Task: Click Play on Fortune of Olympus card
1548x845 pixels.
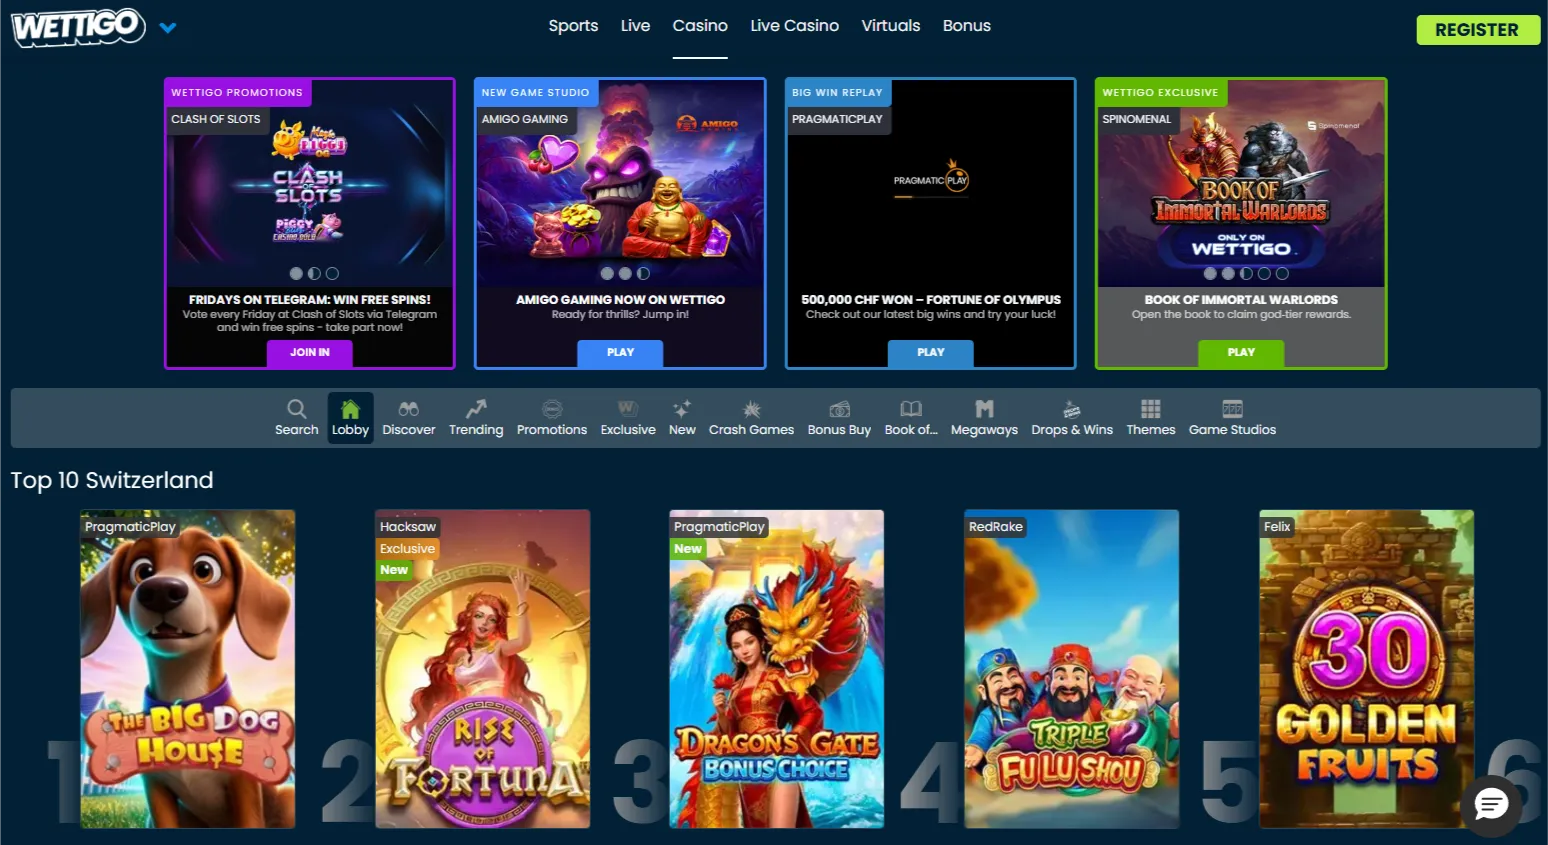Action: coord(931,353)
